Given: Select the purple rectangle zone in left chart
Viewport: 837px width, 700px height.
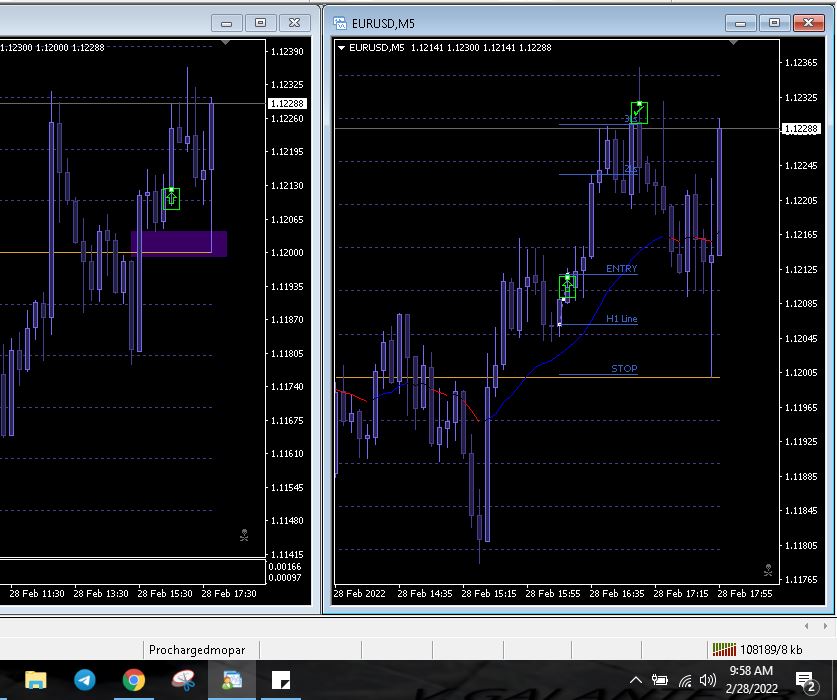Looking at the screenshot, I should 179,244.
